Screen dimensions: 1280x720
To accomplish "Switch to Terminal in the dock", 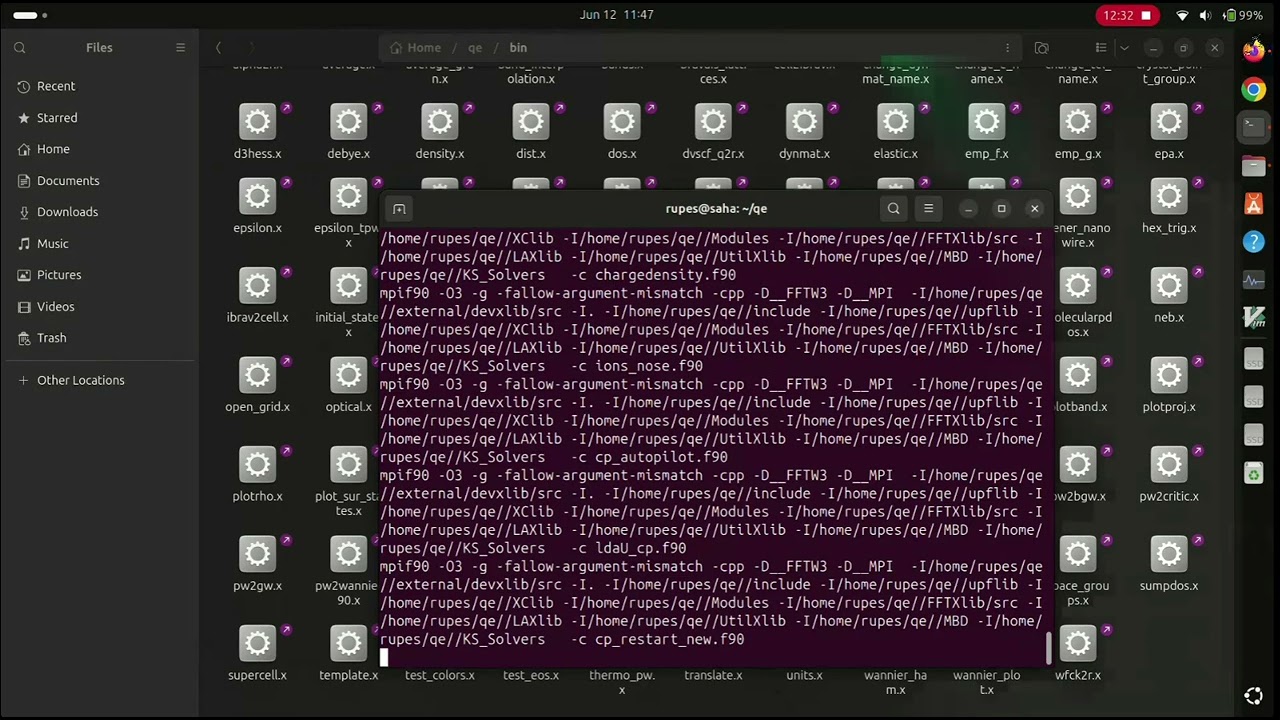I will click(1253, 126).
